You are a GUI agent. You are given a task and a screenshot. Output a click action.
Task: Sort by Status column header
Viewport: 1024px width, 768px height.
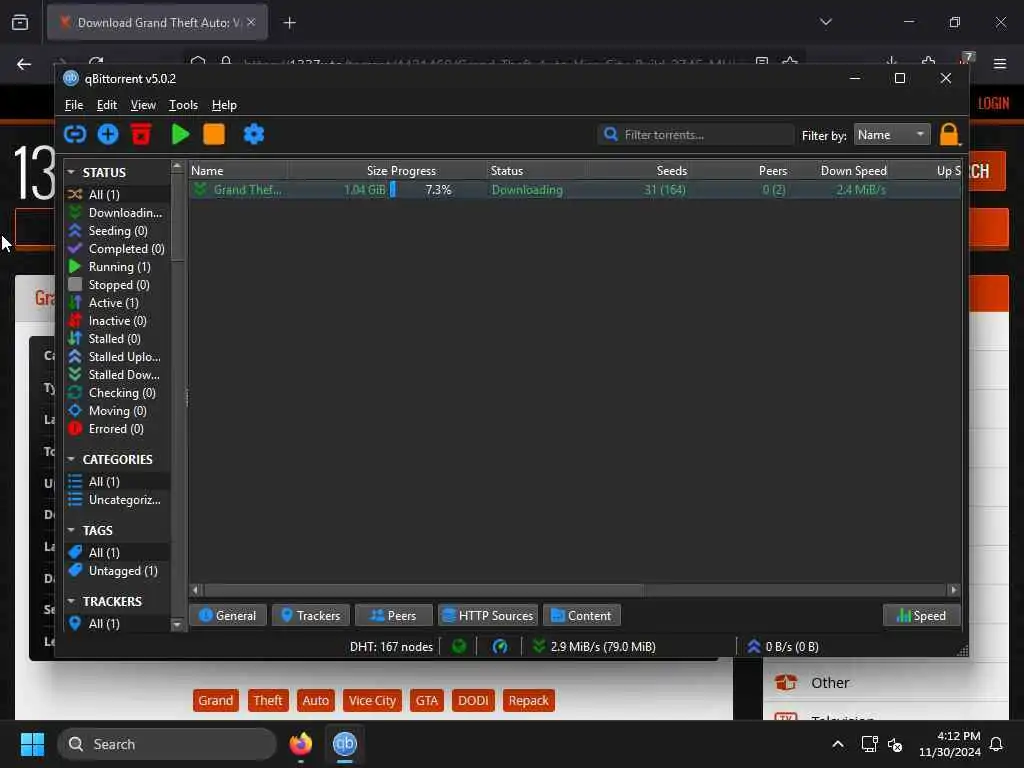[536, 170]
